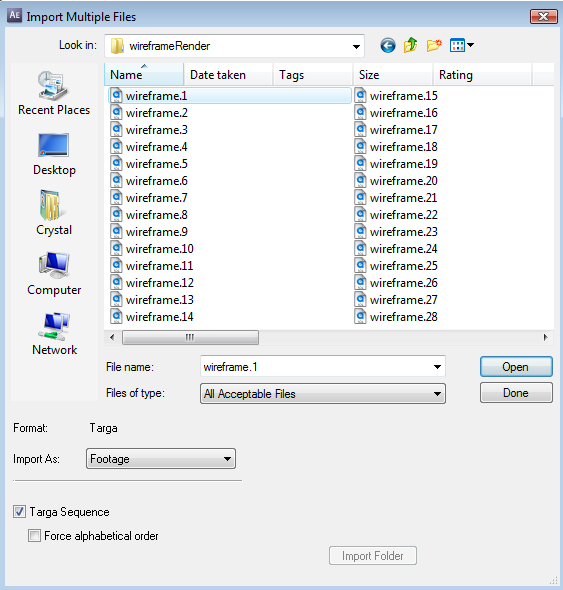This screenshot has width=563, height=590.
Task: Sort by the Size column header
Action: click(x=393, y=75)
